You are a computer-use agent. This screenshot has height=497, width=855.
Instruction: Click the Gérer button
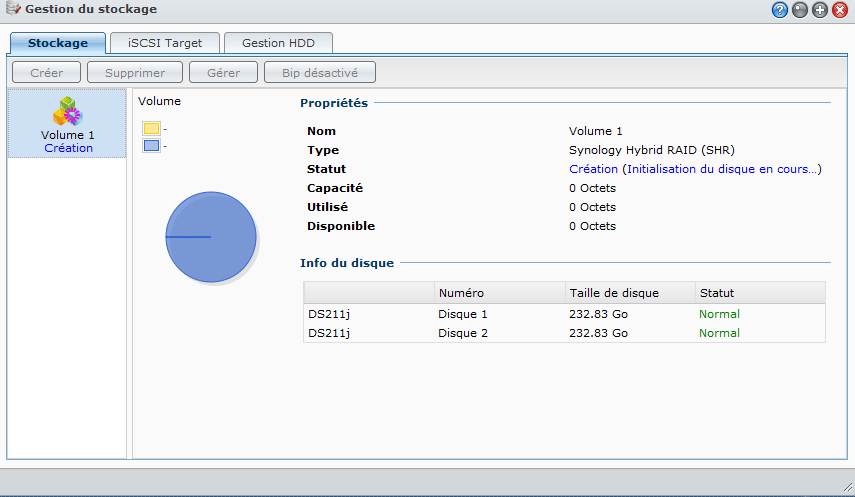click(224, 73)
